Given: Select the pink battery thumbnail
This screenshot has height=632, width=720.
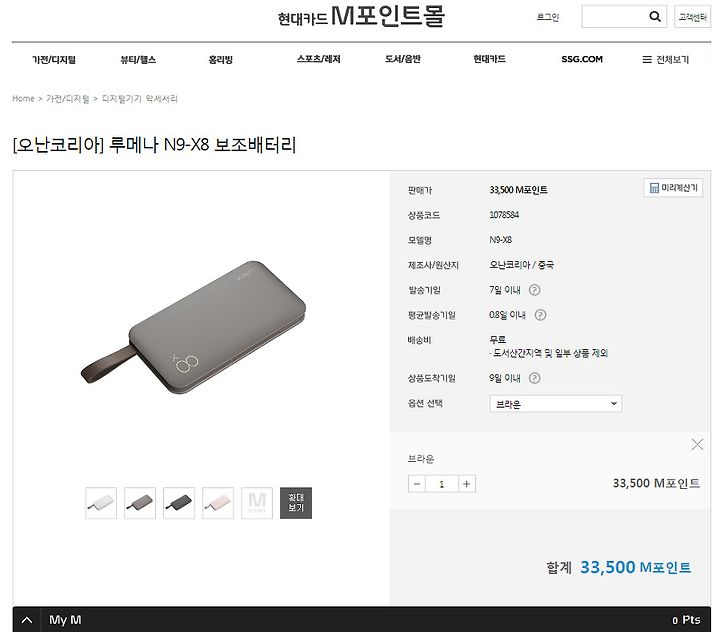Looking at the screenshot, I should click(218, 503).
